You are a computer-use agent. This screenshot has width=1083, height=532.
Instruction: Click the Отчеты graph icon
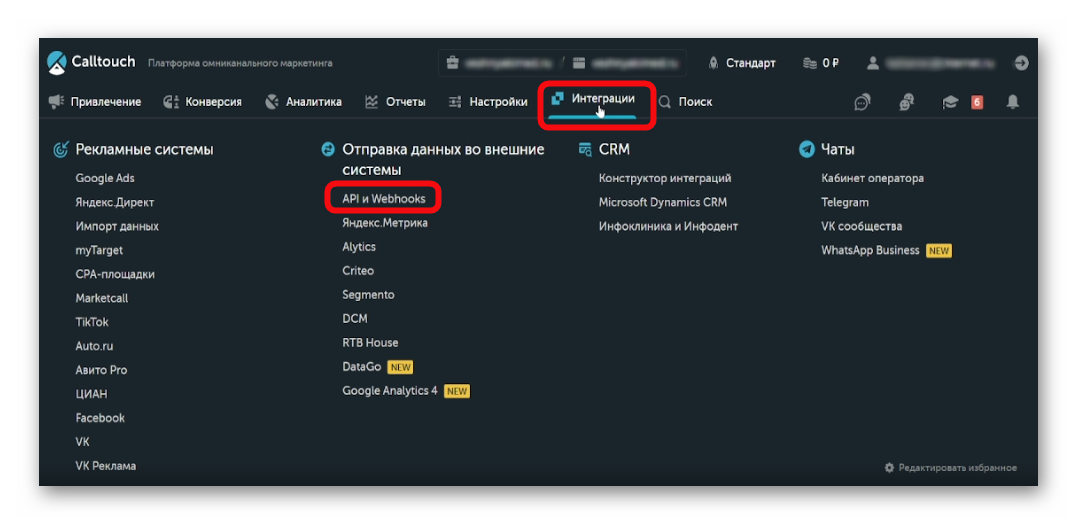pyautogui.click(x=372, y=102)
